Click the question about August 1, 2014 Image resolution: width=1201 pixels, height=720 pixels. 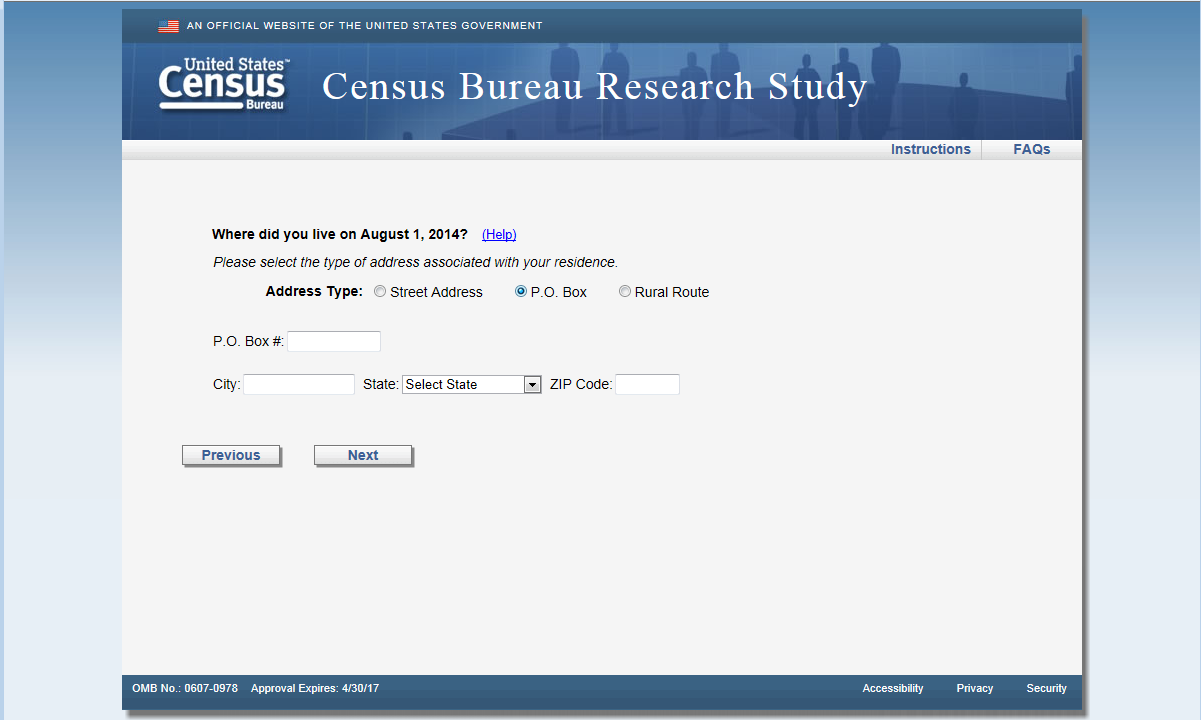pos(340,235)
